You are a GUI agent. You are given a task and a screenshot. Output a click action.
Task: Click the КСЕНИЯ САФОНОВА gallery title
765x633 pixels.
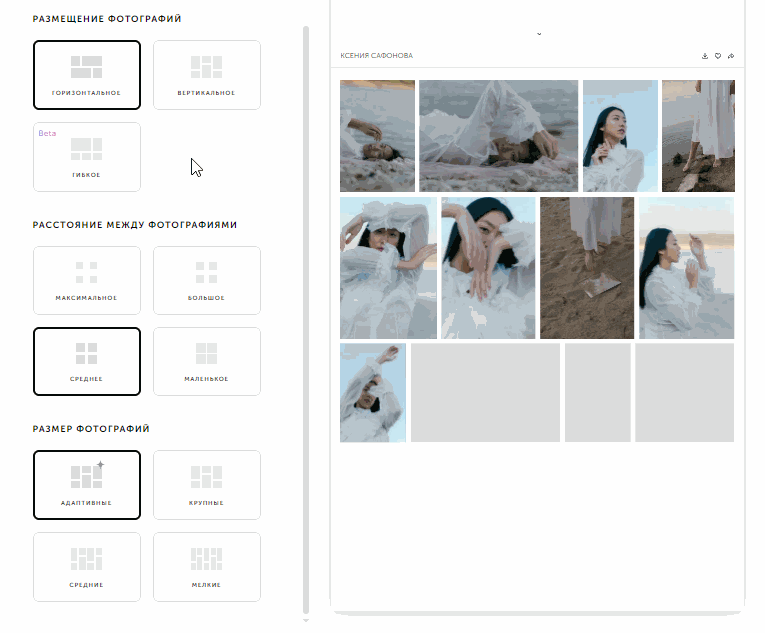pyautogui.click(x=377, y=56)
